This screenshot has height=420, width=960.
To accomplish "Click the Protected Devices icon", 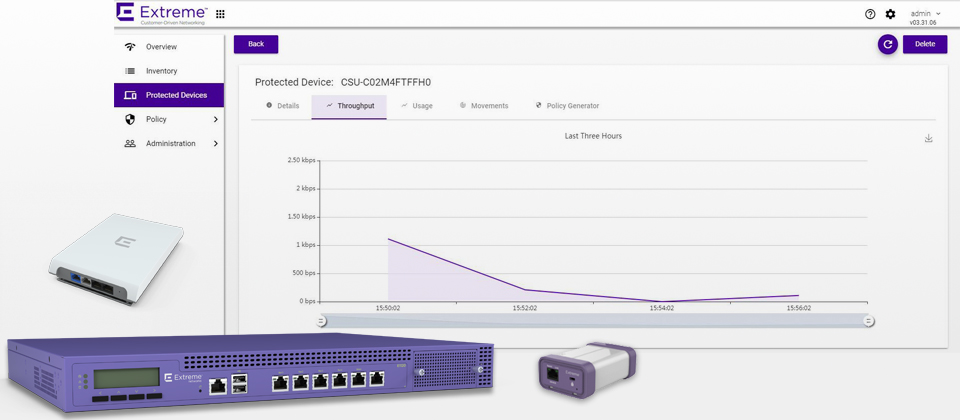I will (130, 95).
